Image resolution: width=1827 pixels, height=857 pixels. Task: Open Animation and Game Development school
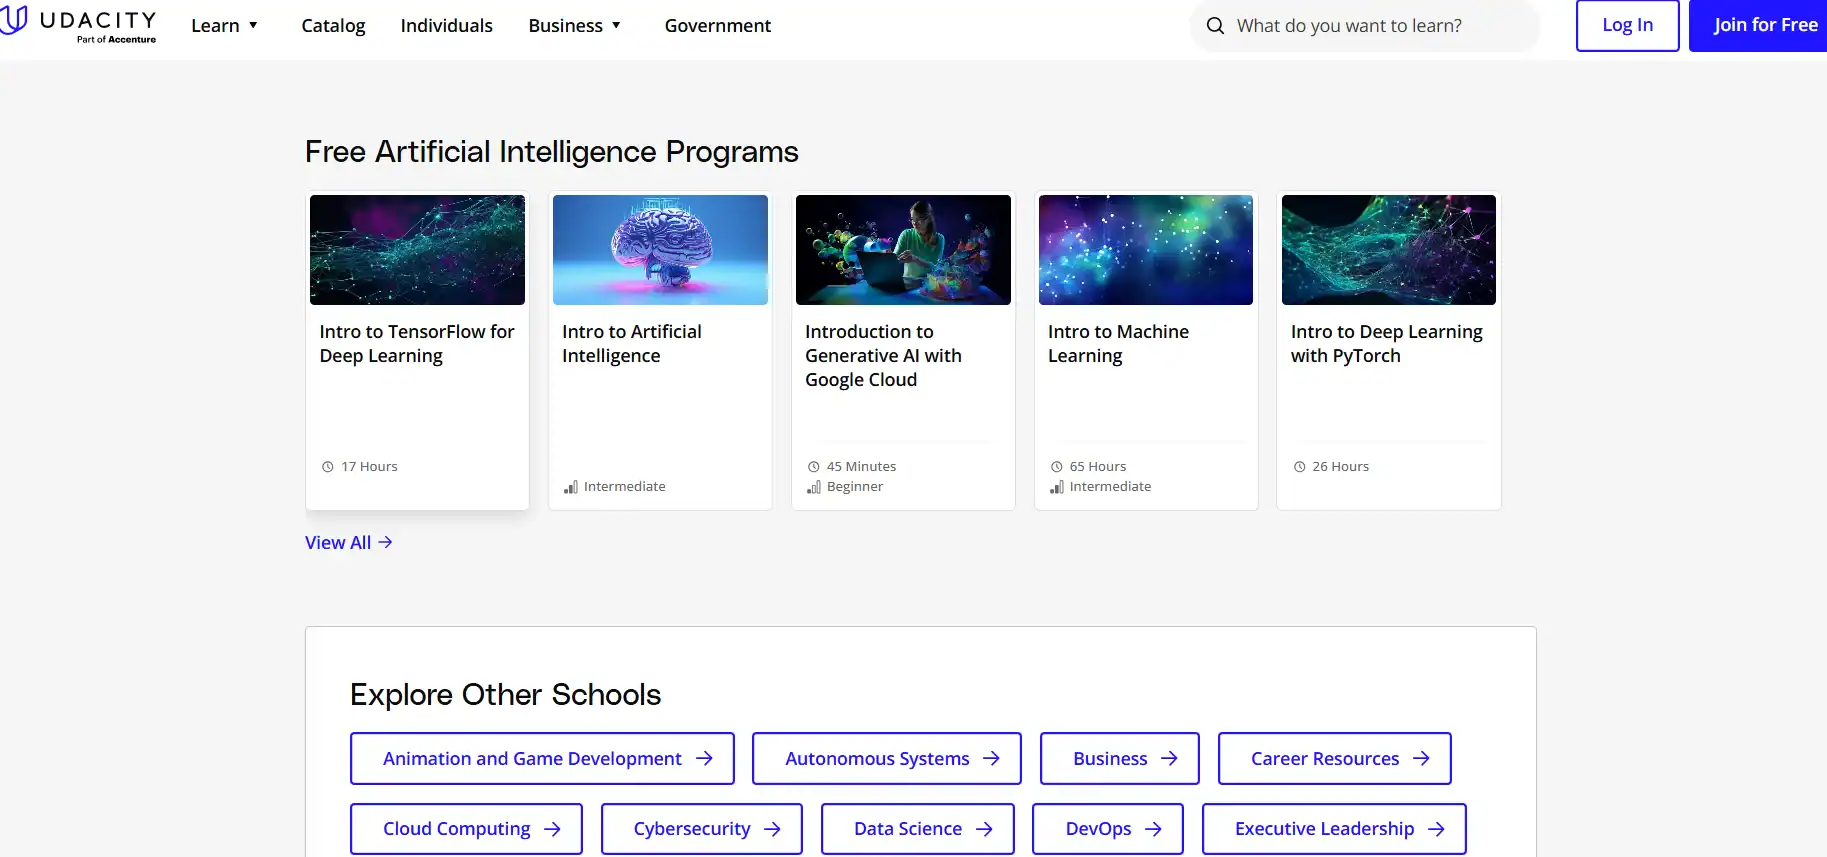pos(542,759)
